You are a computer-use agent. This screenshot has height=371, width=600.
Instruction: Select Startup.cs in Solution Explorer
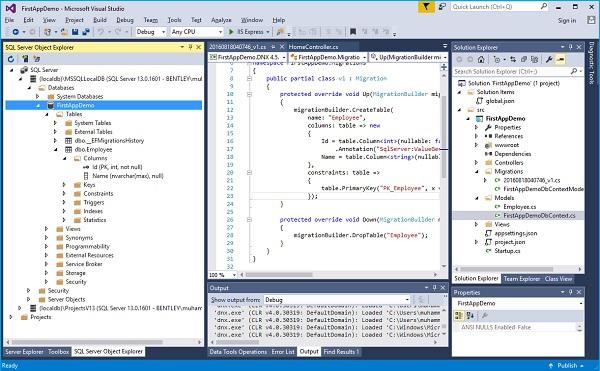(507, 251)
